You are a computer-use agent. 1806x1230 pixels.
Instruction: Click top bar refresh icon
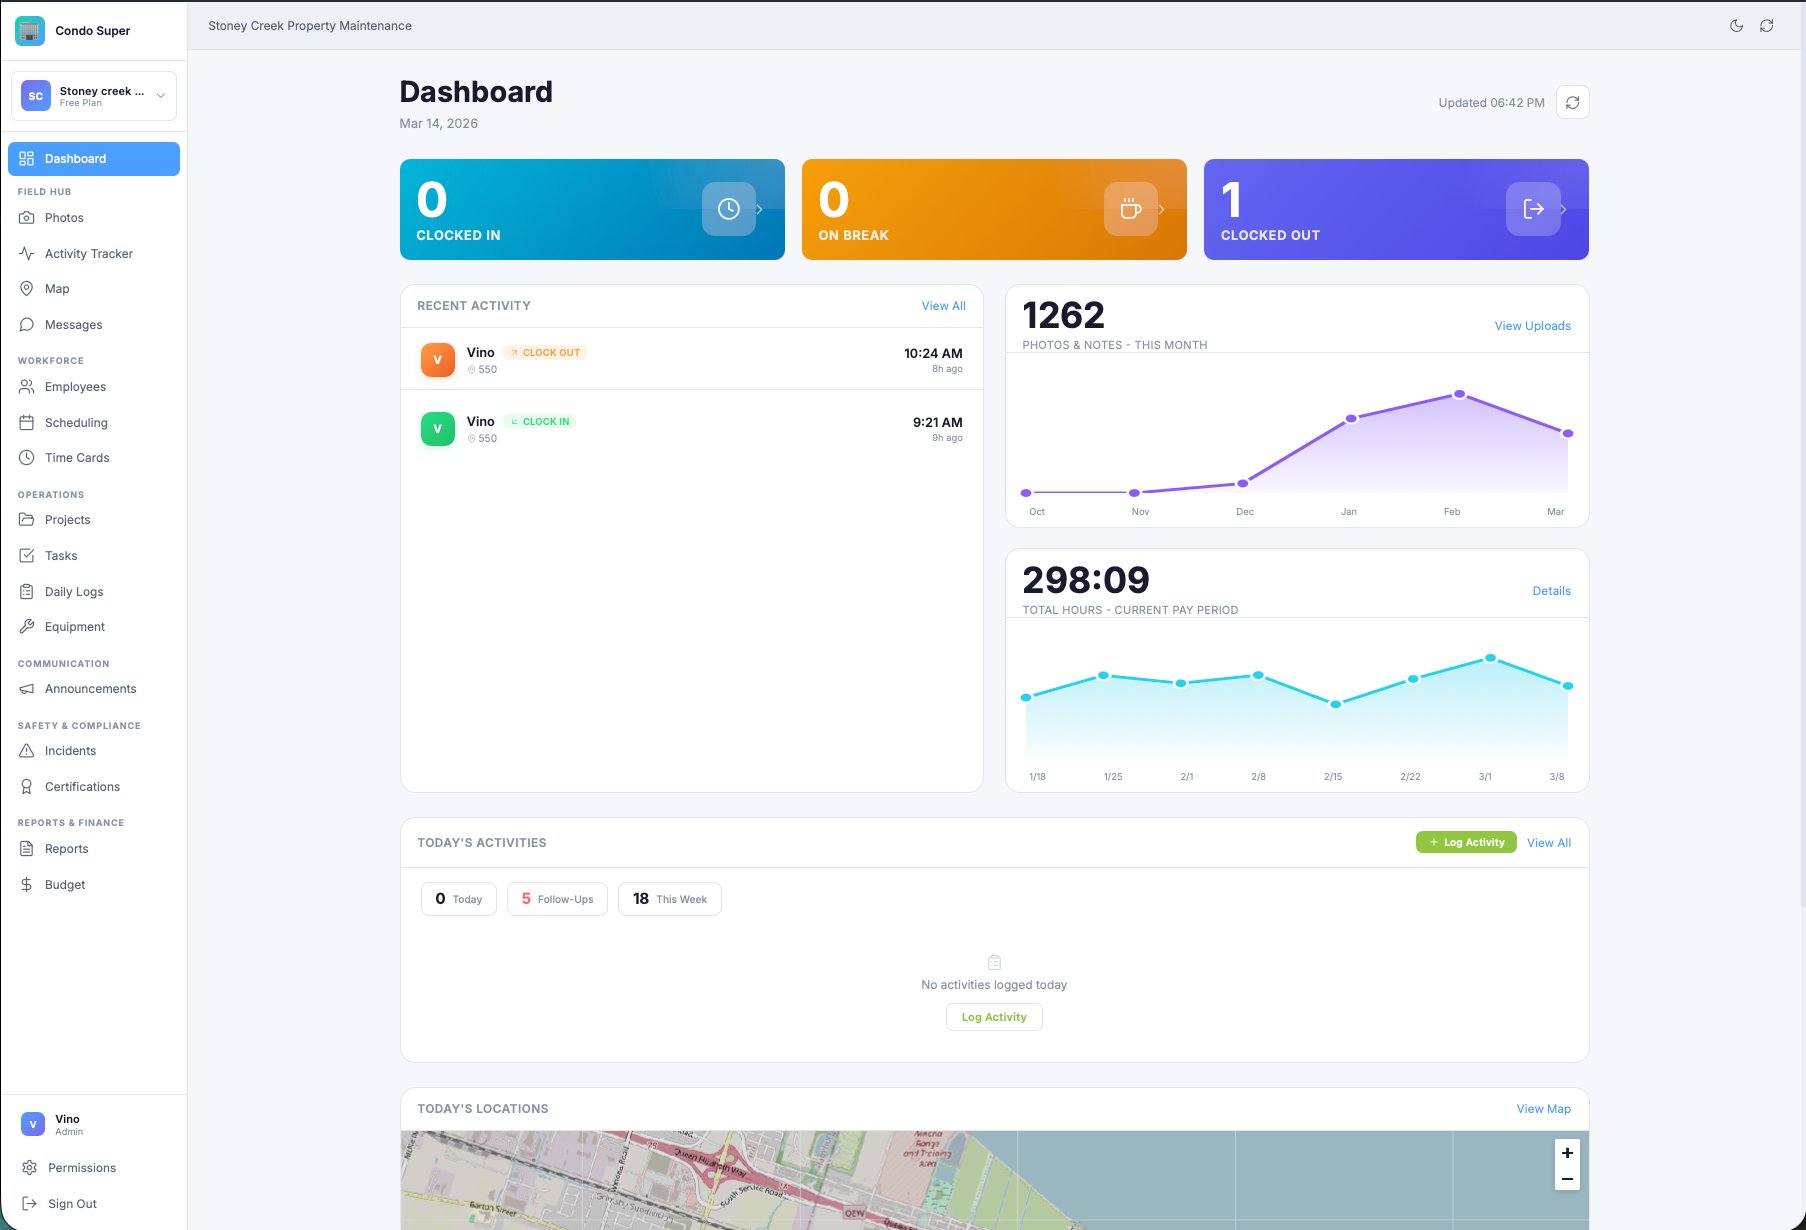coord(1767,26)
